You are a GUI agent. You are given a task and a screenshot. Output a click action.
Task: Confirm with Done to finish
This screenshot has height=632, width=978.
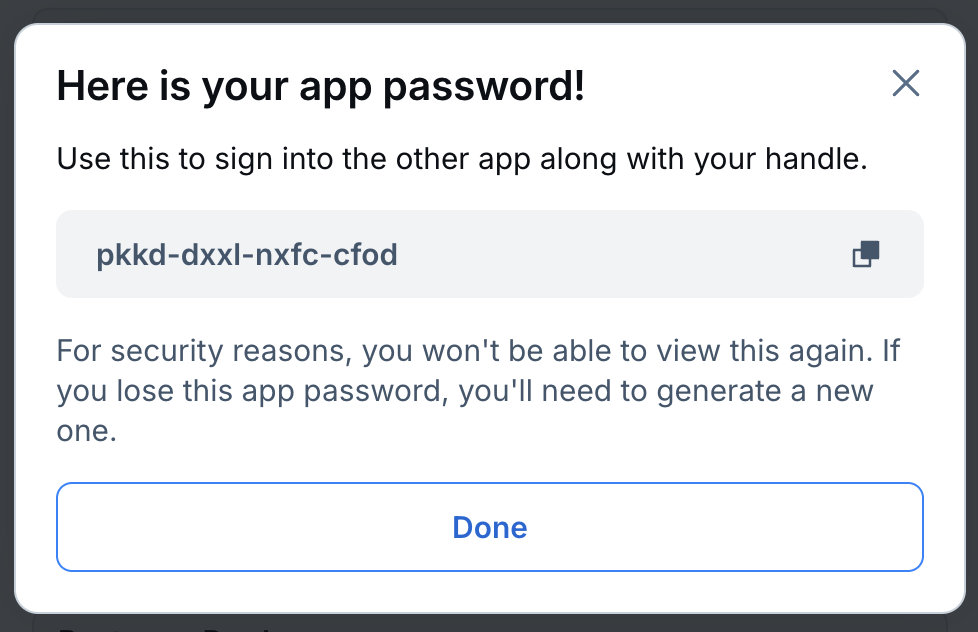pos(489,527)
